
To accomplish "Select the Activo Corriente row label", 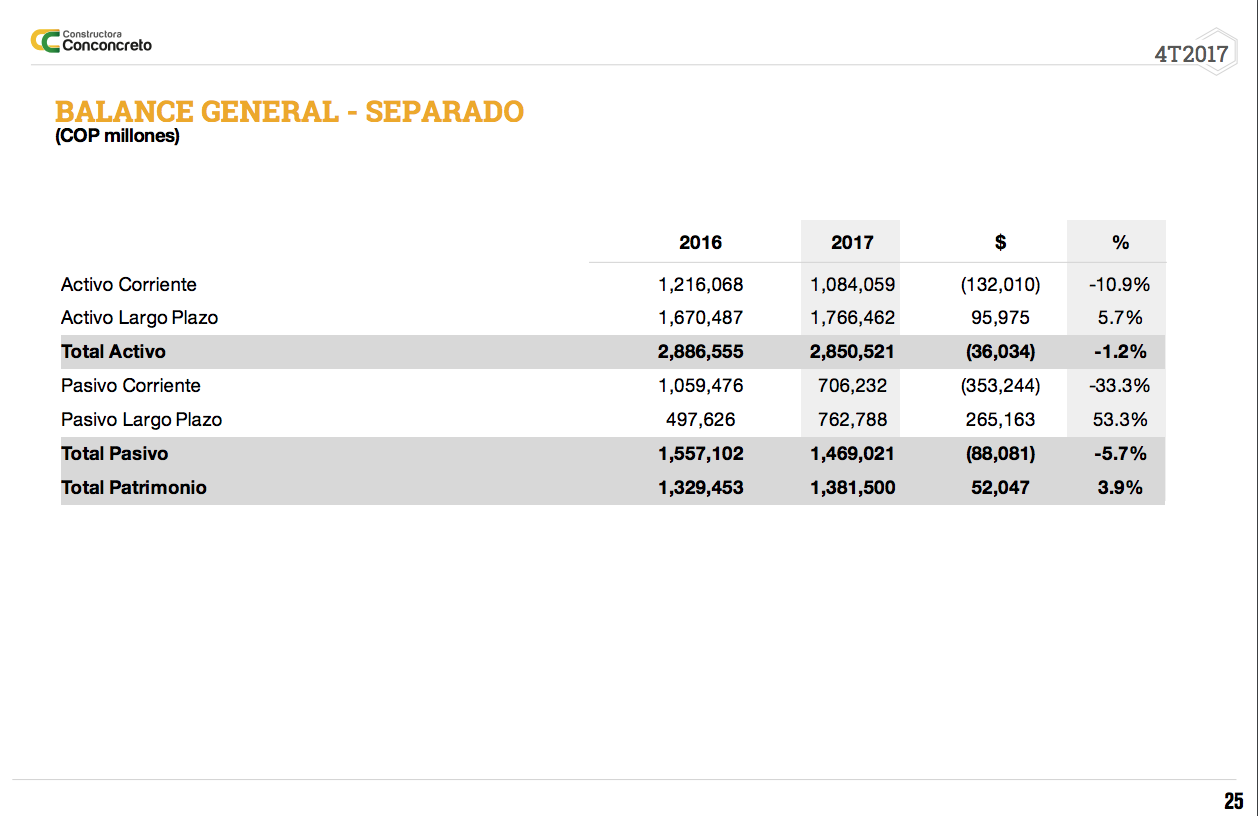I will click(x=129, y=284).
